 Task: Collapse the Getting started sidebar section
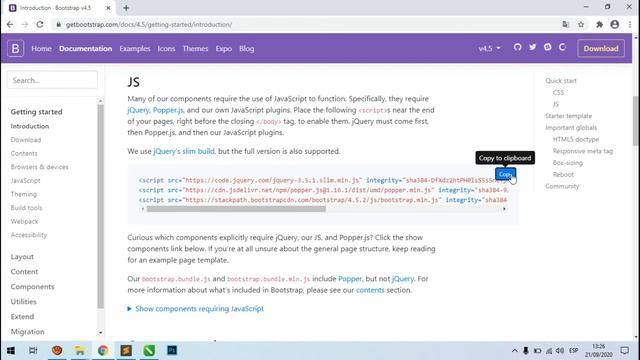(36, 111)
